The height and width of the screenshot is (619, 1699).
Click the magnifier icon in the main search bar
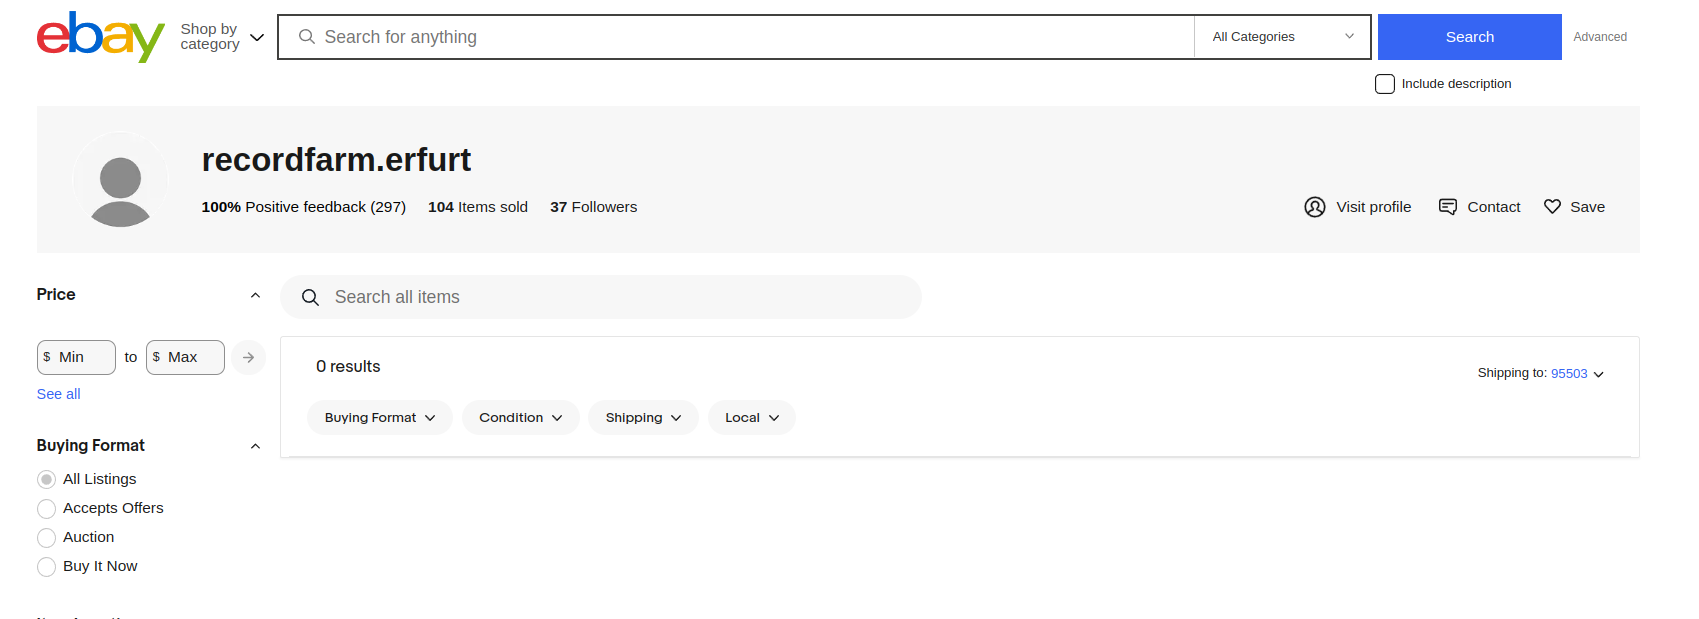point(307,37)
